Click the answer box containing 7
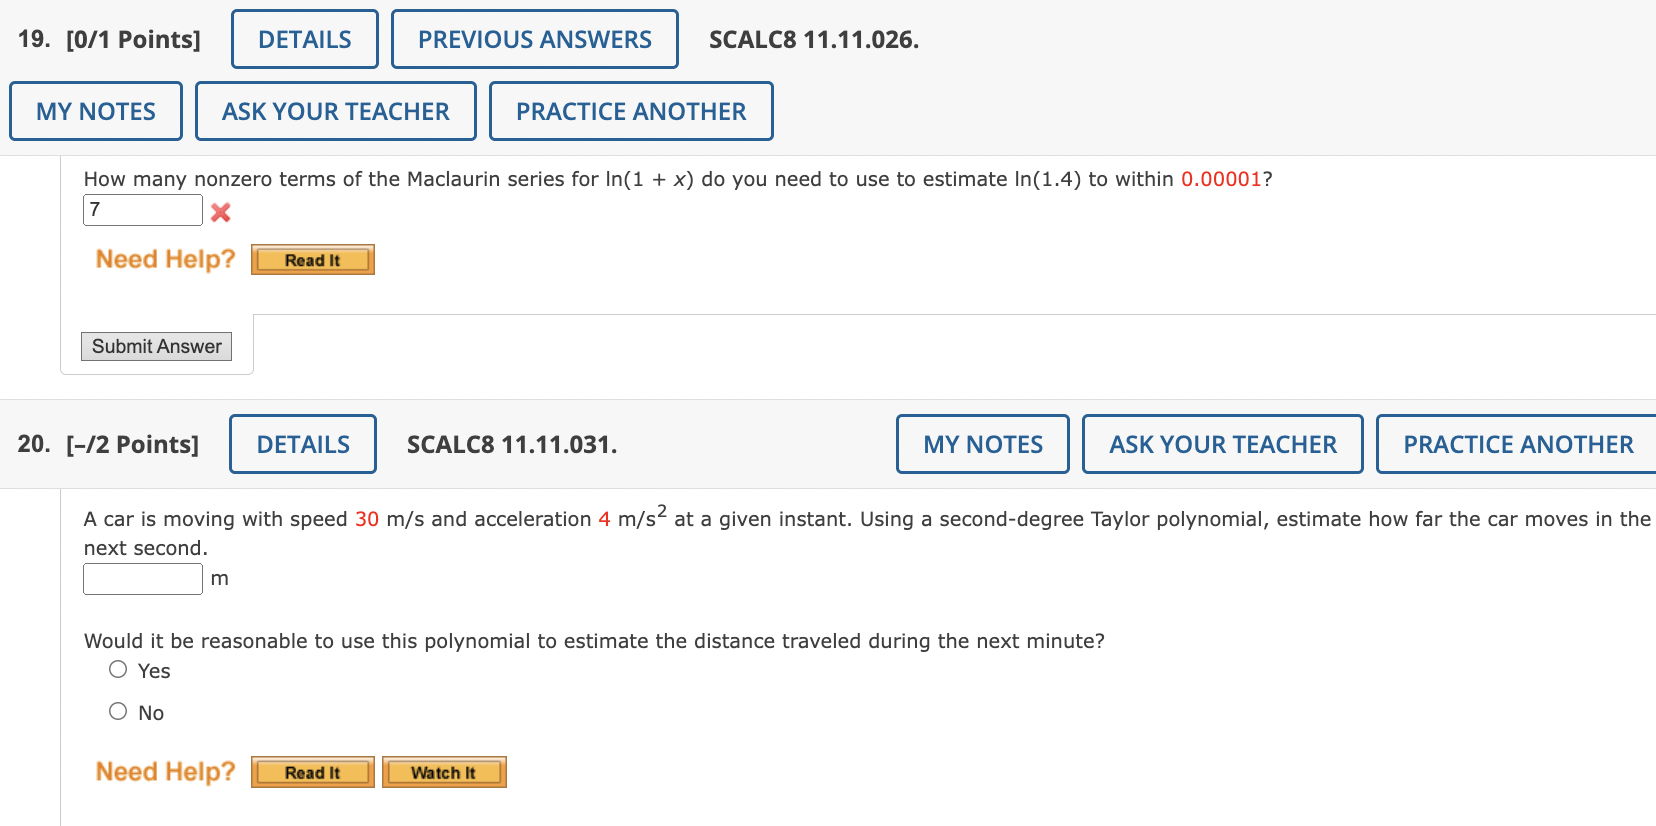The image size is (1656, 826). click(142, 210)
